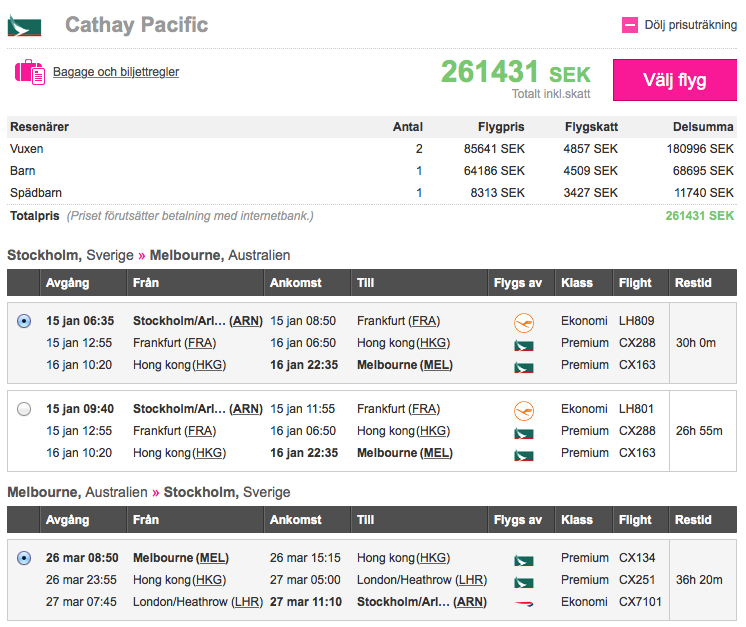This screenshot has width=746, height=627.
Task: Select the 15 jan 06:35 departure option
Action: tap(24, 321)
